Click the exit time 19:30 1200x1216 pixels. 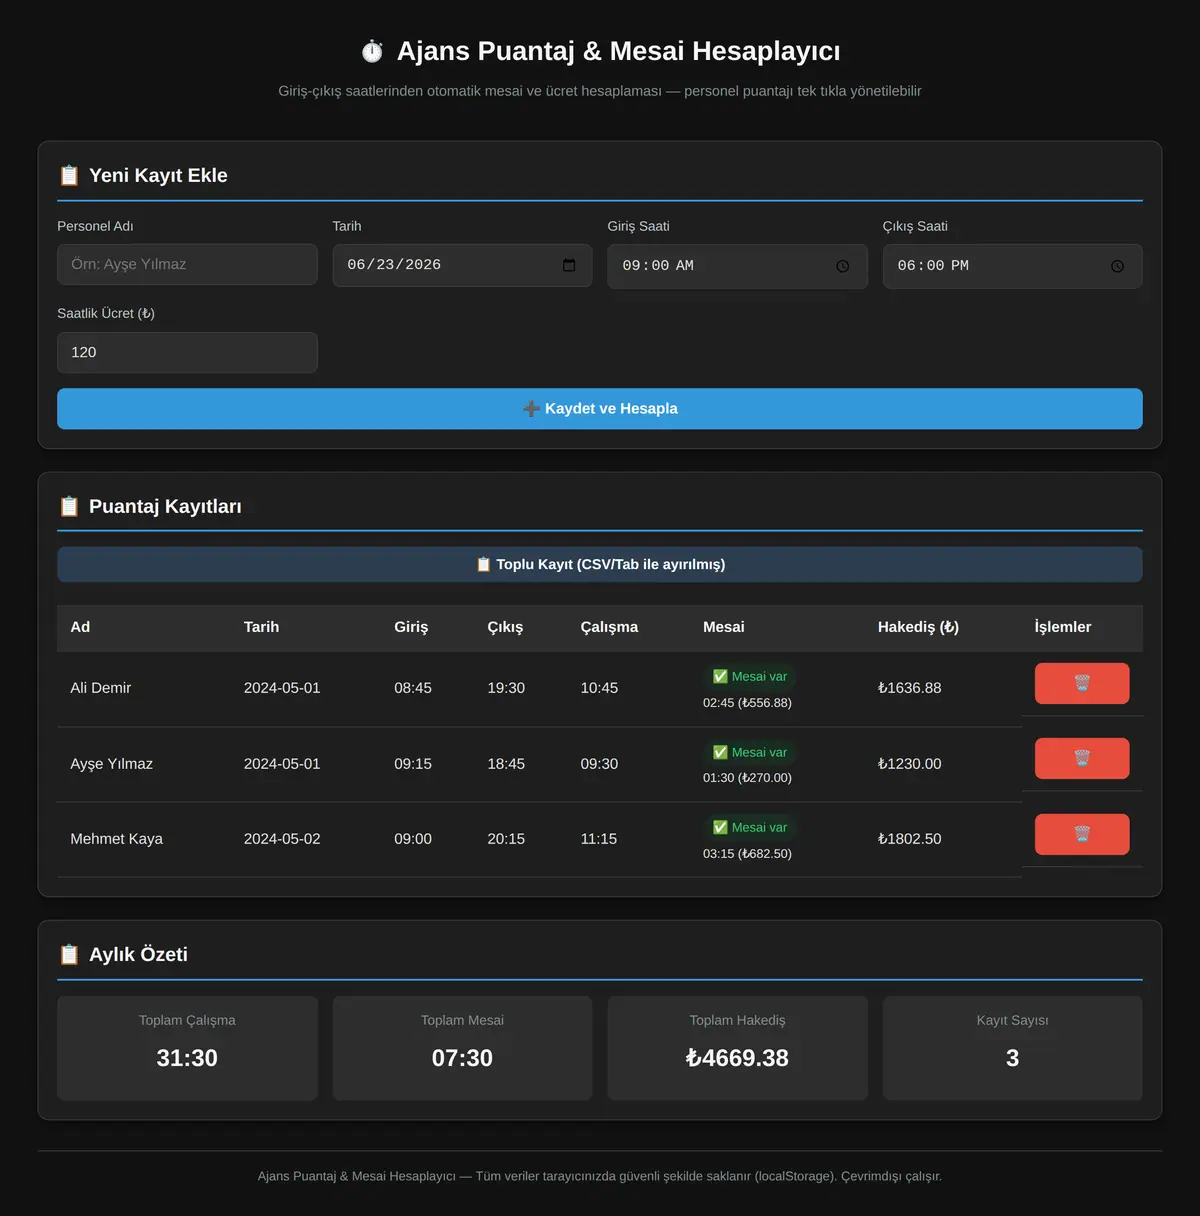(x=506, y=688)
